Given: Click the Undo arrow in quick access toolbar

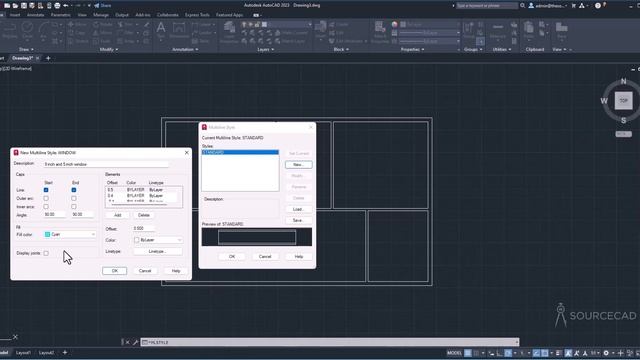Looking at the screenshot, I should [x=66, y=6].
